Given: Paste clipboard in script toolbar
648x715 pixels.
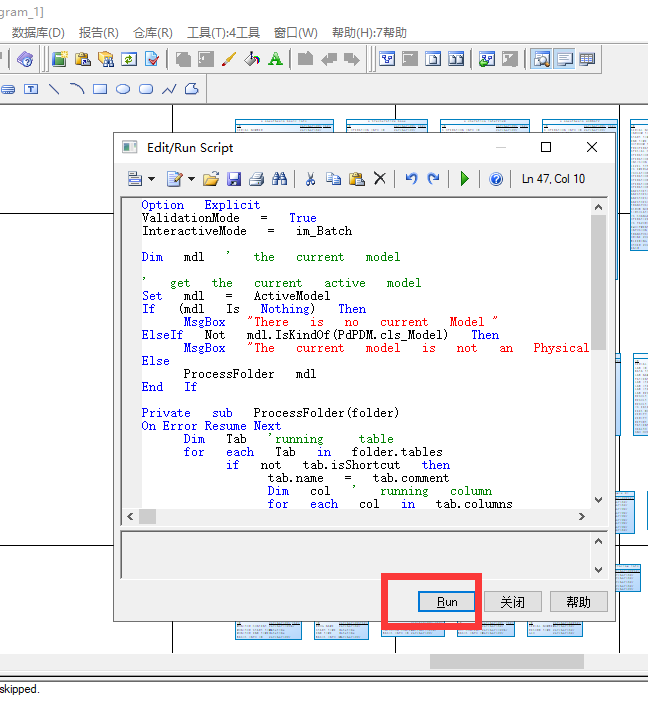Looking at the screenshot, I should 357,179.
